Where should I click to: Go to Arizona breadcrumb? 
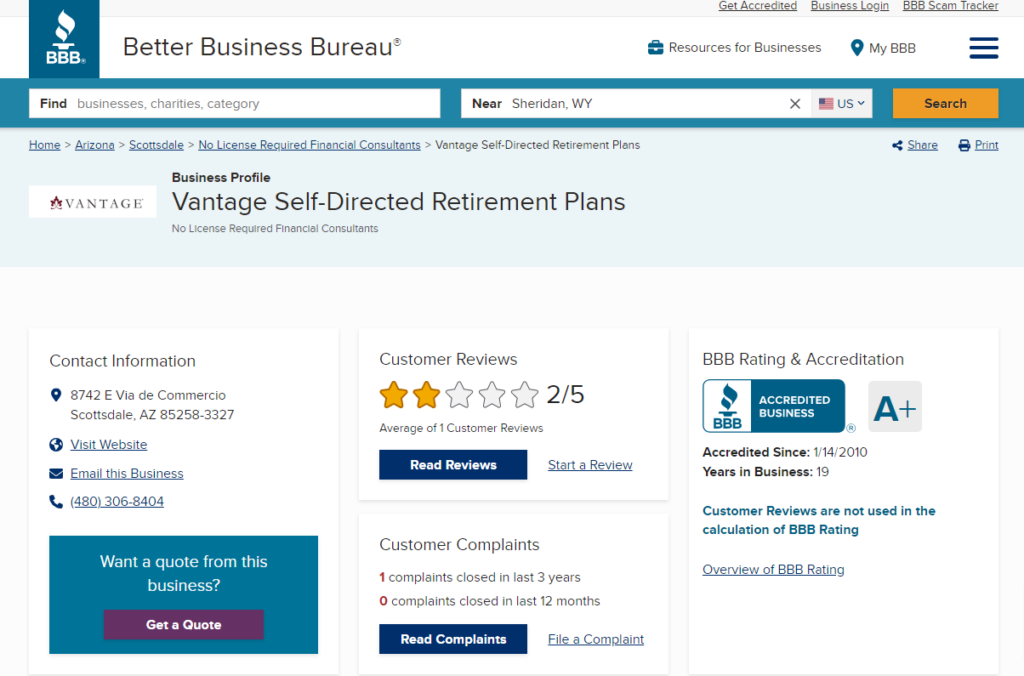click(95, 145)
